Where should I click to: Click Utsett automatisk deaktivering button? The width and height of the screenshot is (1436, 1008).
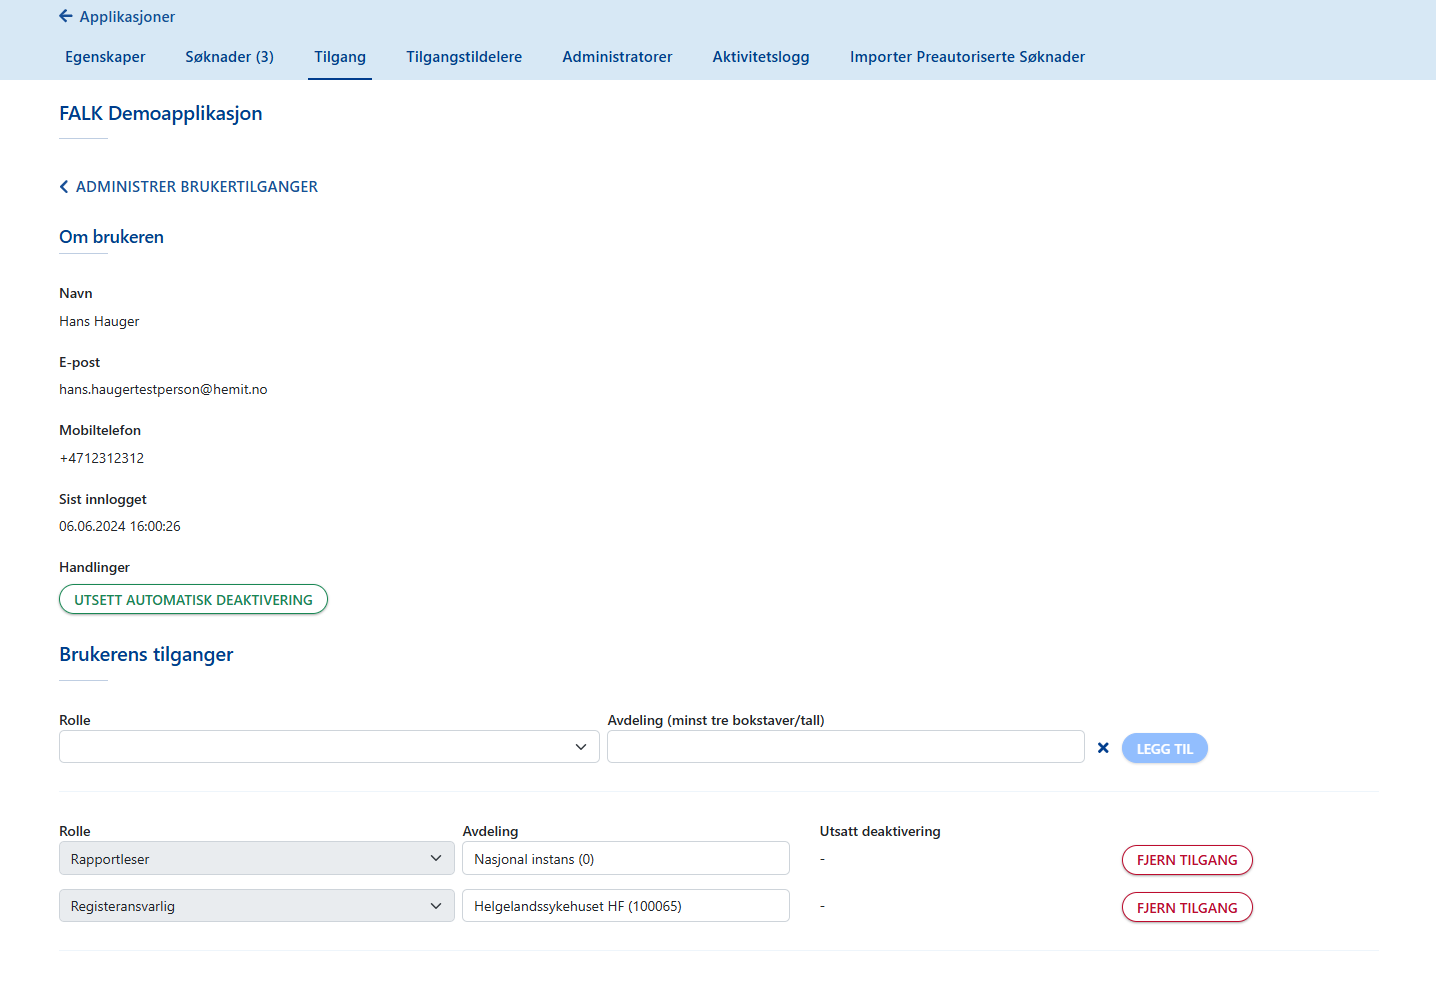pyautogui.click(x=193, y=600)
